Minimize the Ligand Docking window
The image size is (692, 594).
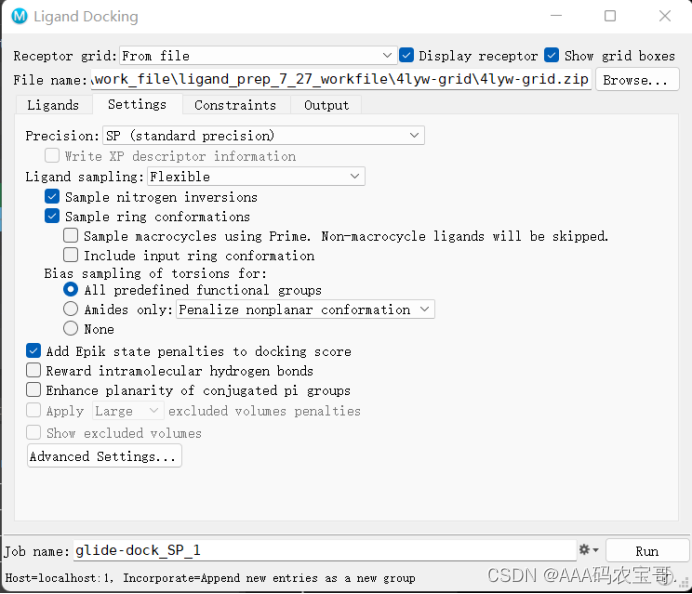pyautogui.click(x=556, y=16)
